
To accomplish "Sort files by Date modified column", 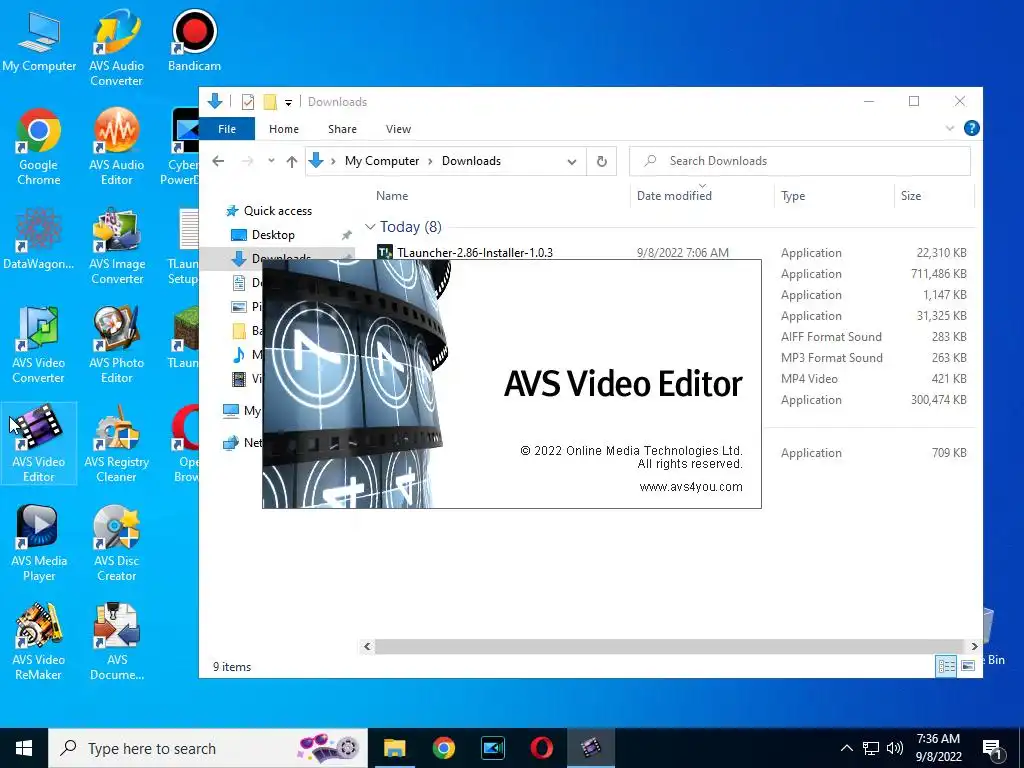I will click(x=674, y=196).
